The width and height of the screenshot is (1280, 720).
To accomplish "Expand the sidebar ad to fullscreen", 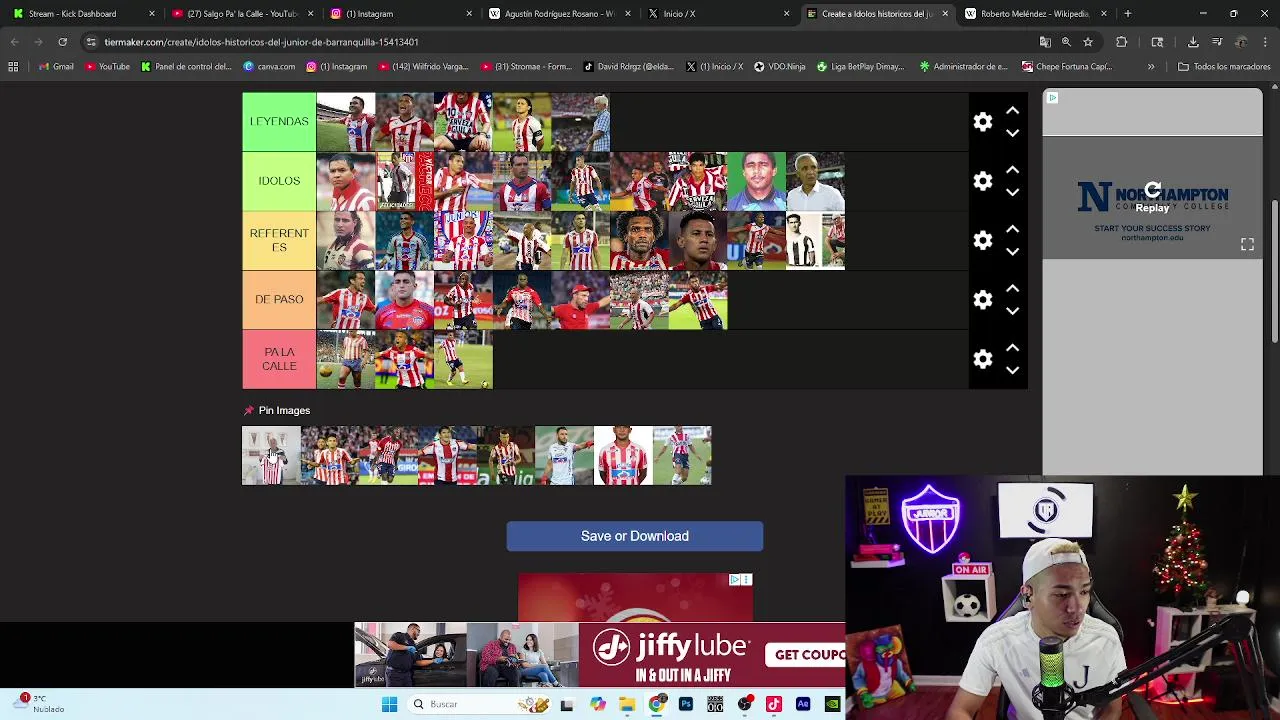I will click(1247, 245).
